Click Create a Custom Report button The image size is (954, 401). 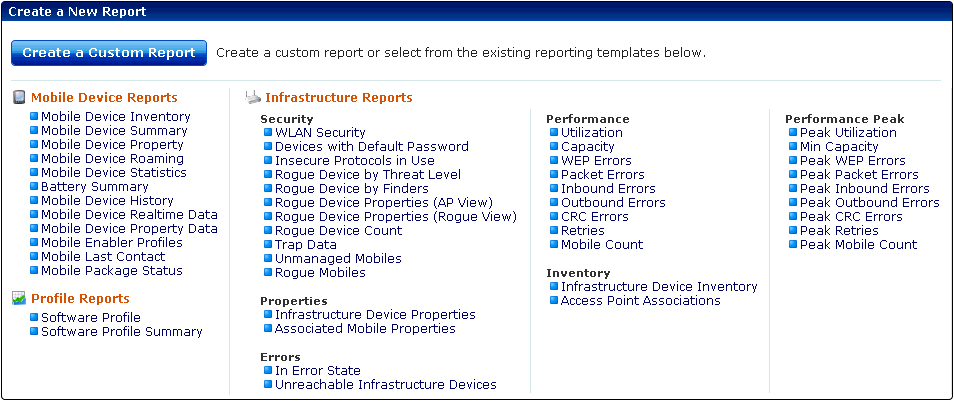tap(109, 53)
